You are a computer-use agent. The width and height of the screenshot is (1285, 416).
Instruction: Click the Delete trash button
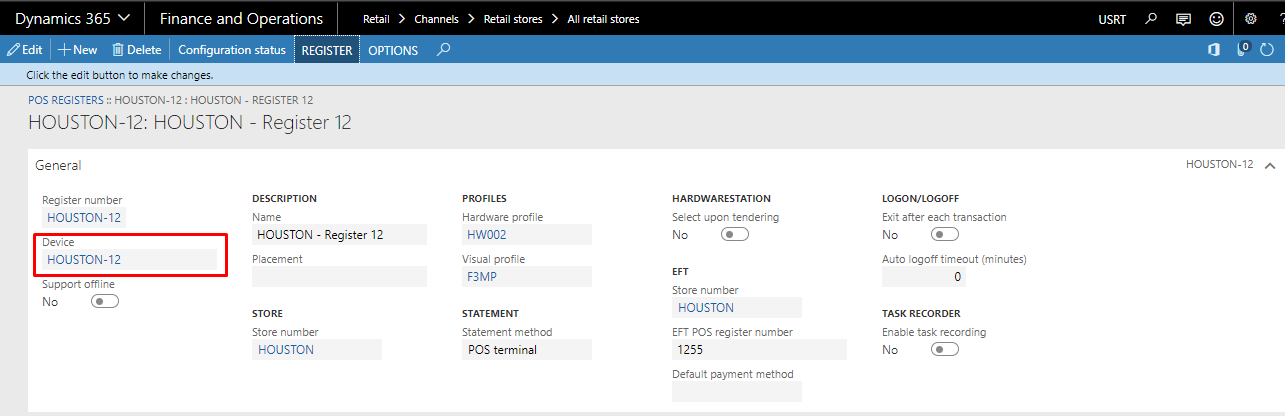pyautogui.click(x=136, y=49)
